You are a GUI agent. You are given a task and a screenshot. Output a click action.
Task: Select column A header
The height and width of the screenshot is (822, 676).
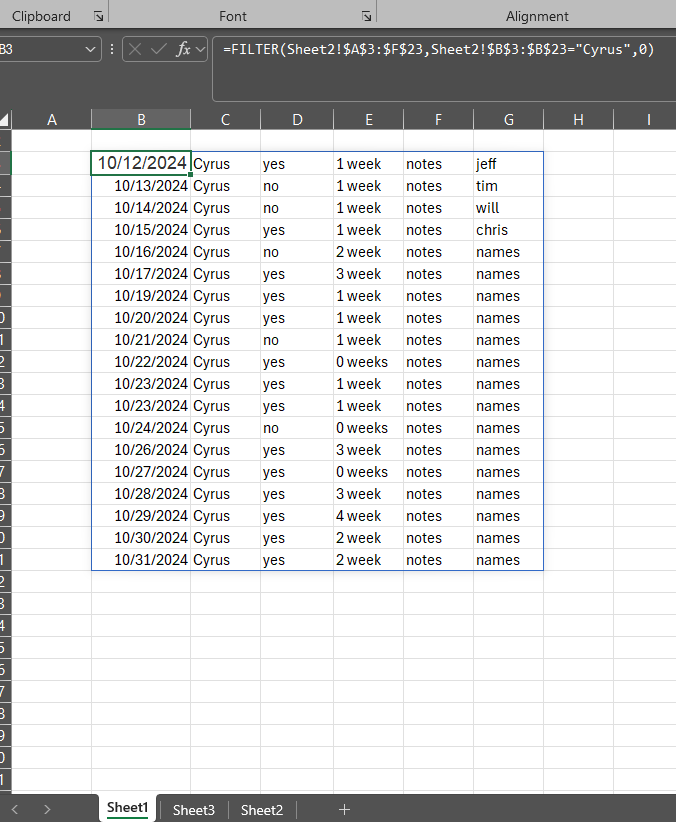(51, 120)
